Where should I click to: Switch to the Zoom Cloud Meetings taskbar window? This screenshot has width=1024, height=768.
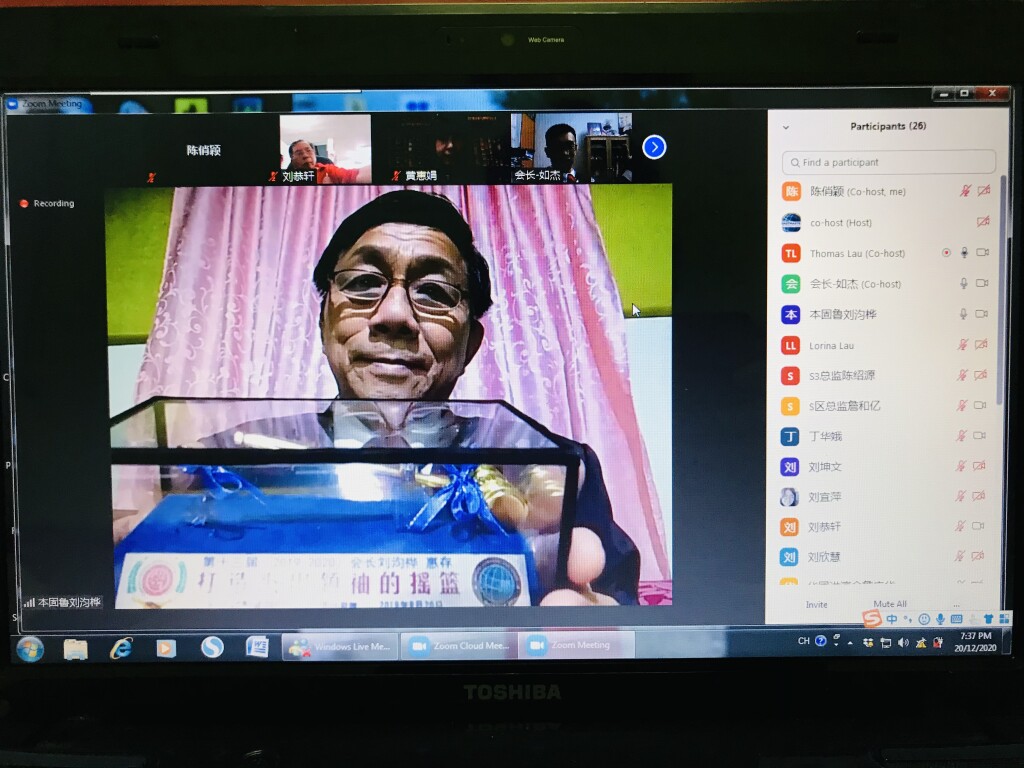pyautogui.click(x=459, y=646)
